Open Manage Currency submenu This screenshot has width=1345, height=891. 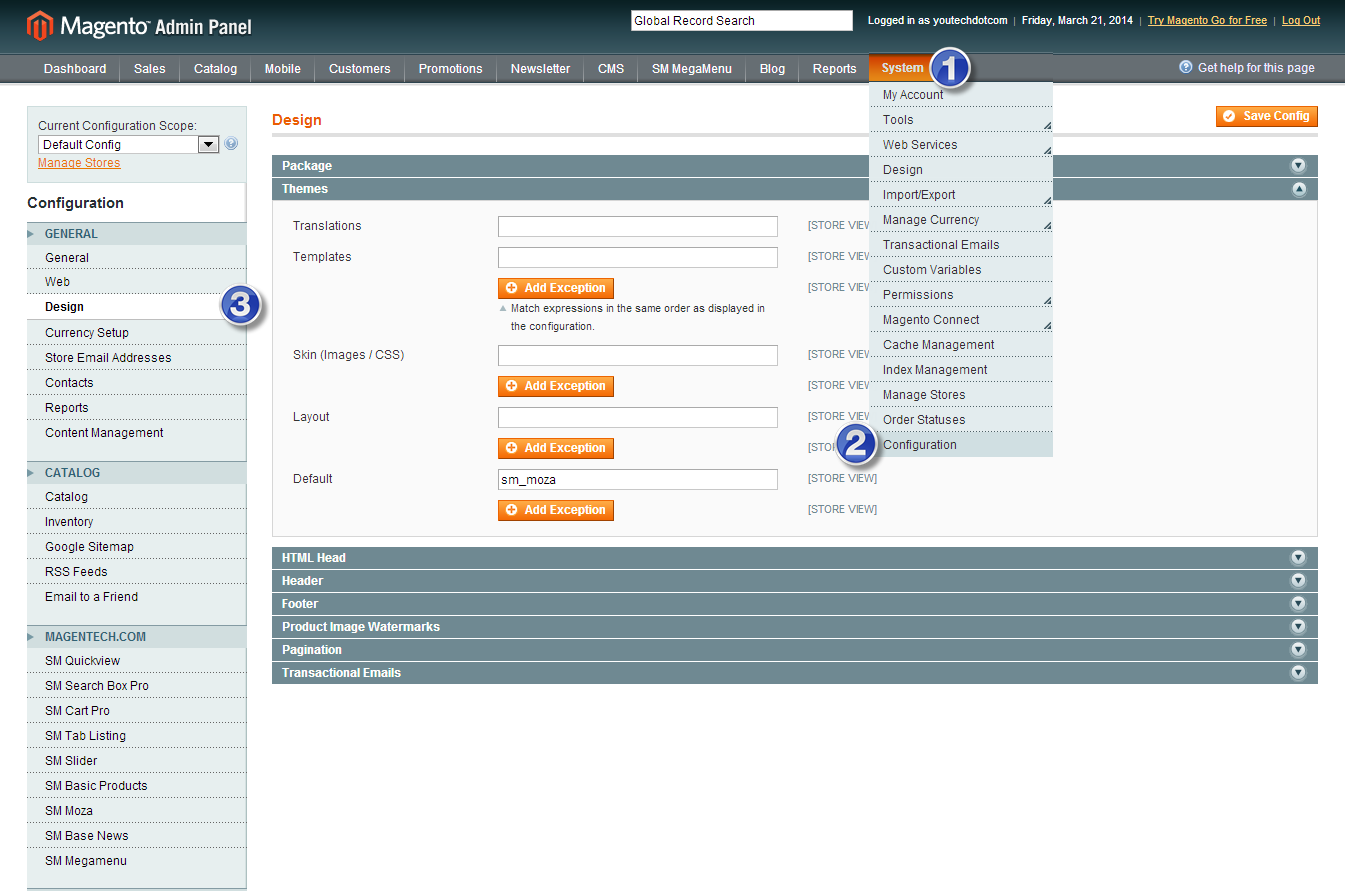tap(961, 220)
